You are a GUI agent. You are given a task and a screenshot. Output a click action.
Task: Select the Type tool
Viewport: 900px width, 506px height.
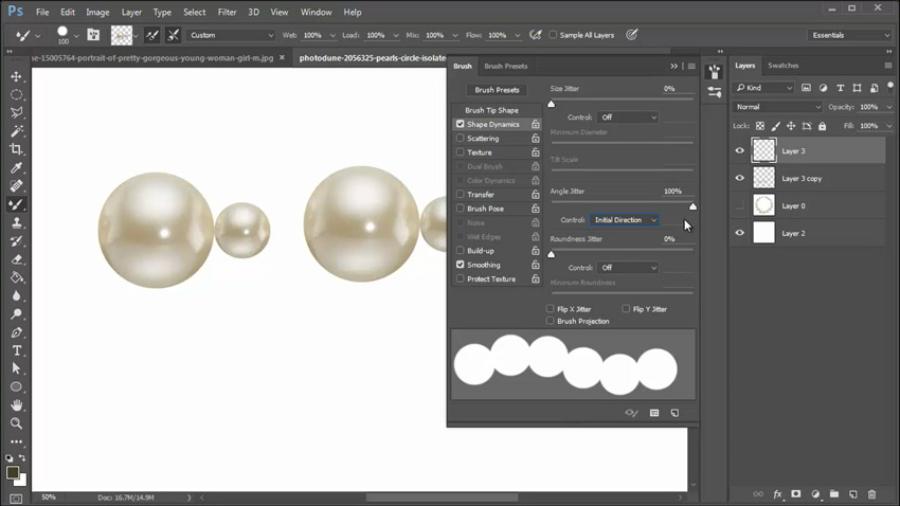16,351
